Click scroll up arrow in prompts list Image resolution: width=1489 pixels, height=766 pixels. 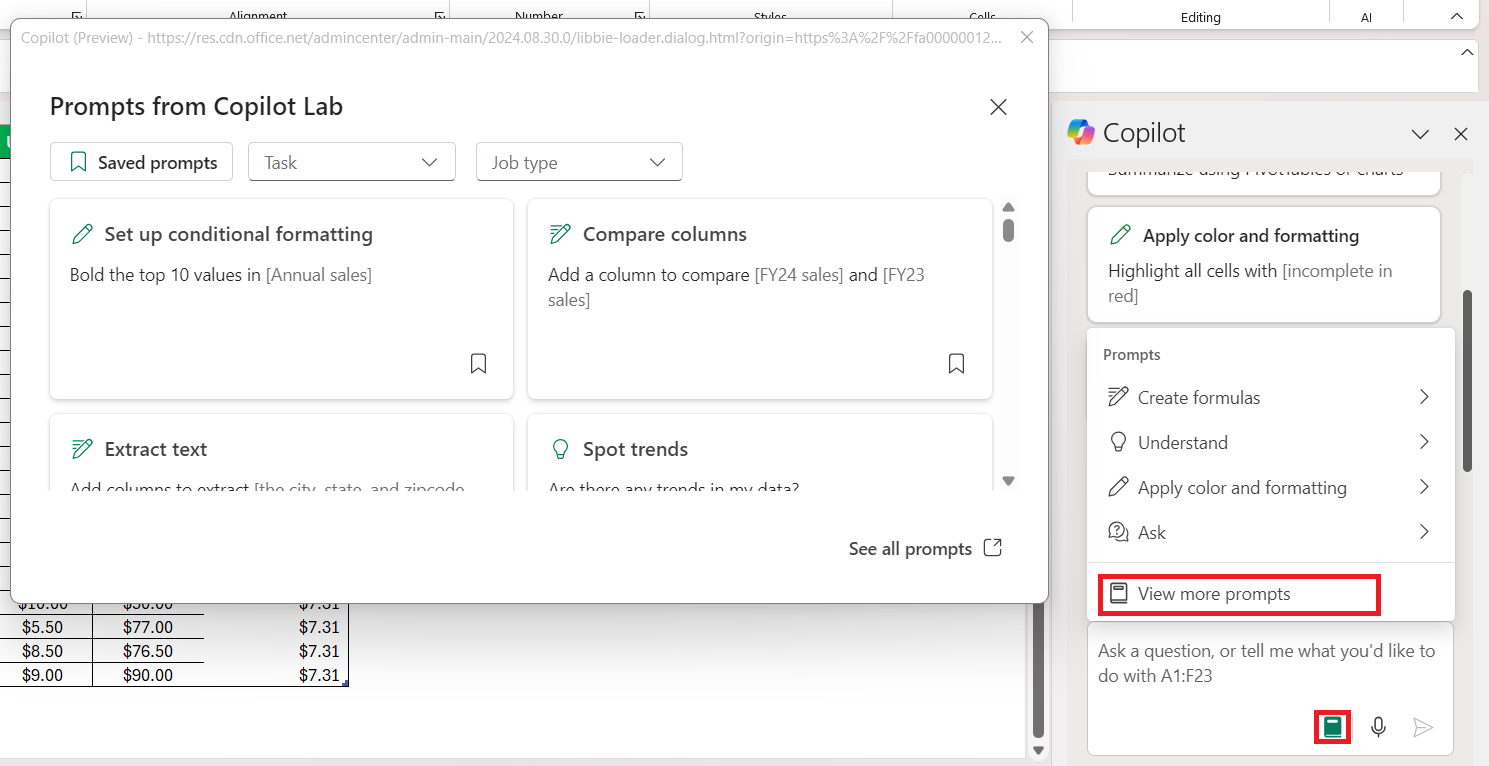click(1008, 207)
